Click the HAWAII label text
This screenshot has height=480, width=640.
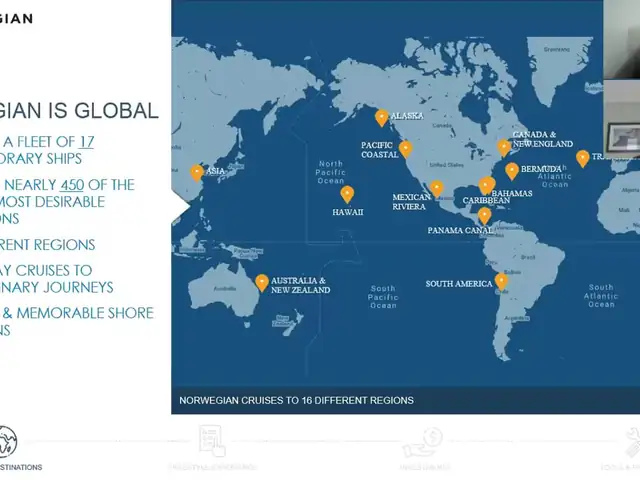click(x=347, y=212)
